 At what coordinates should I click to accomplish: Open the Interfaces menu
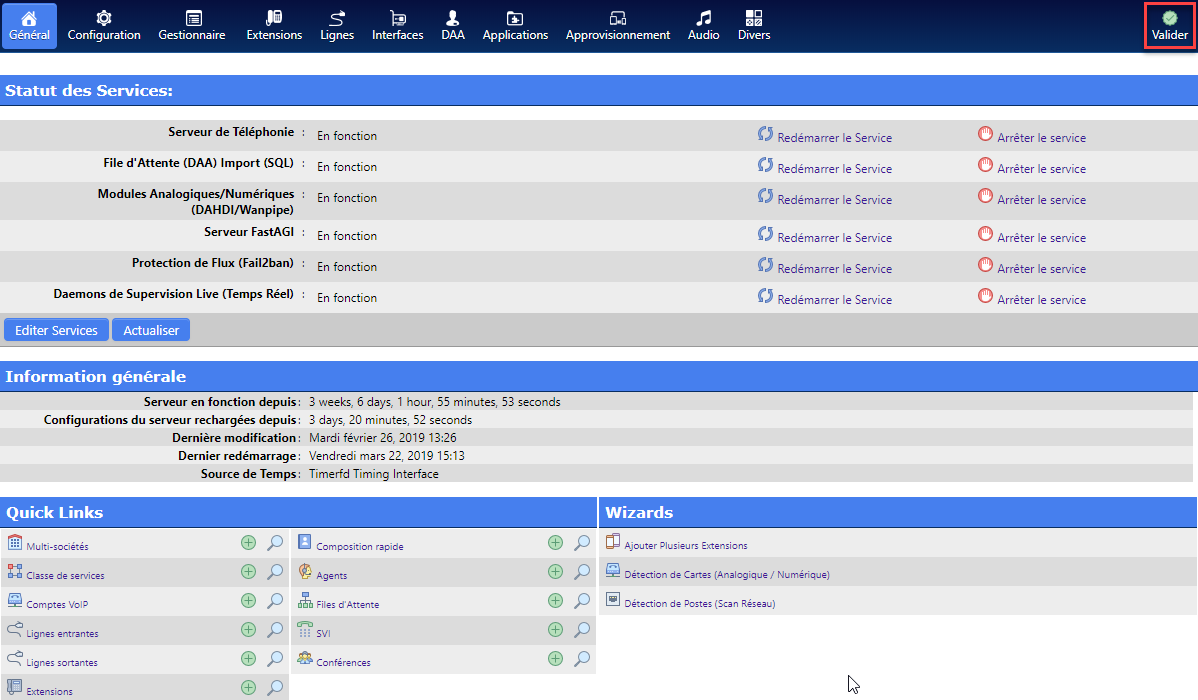tap(397, 26)
